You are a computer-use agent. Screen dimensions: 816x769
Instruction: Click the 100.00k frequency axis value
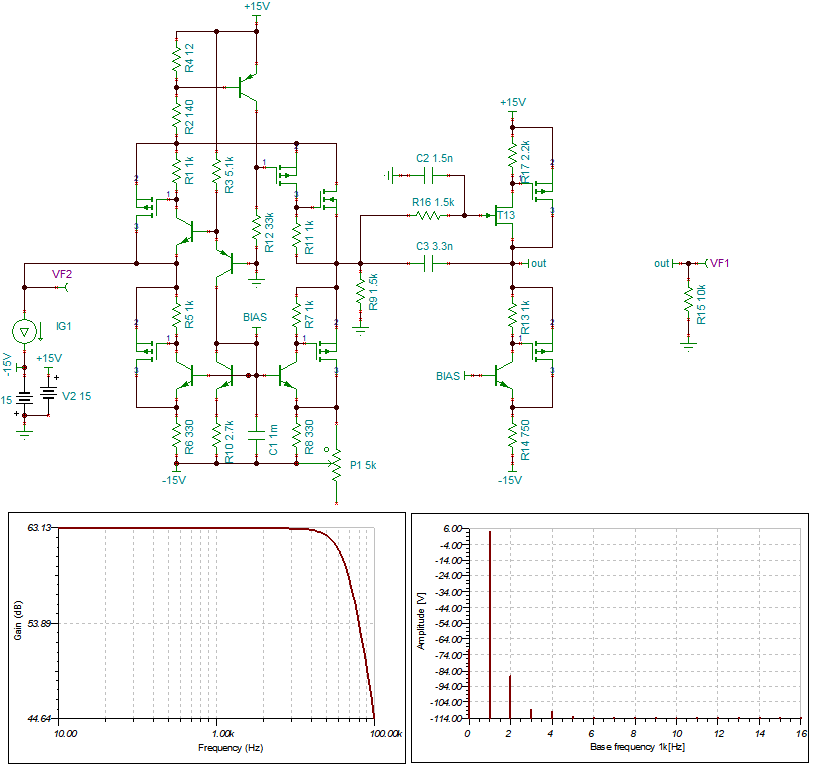386,734
